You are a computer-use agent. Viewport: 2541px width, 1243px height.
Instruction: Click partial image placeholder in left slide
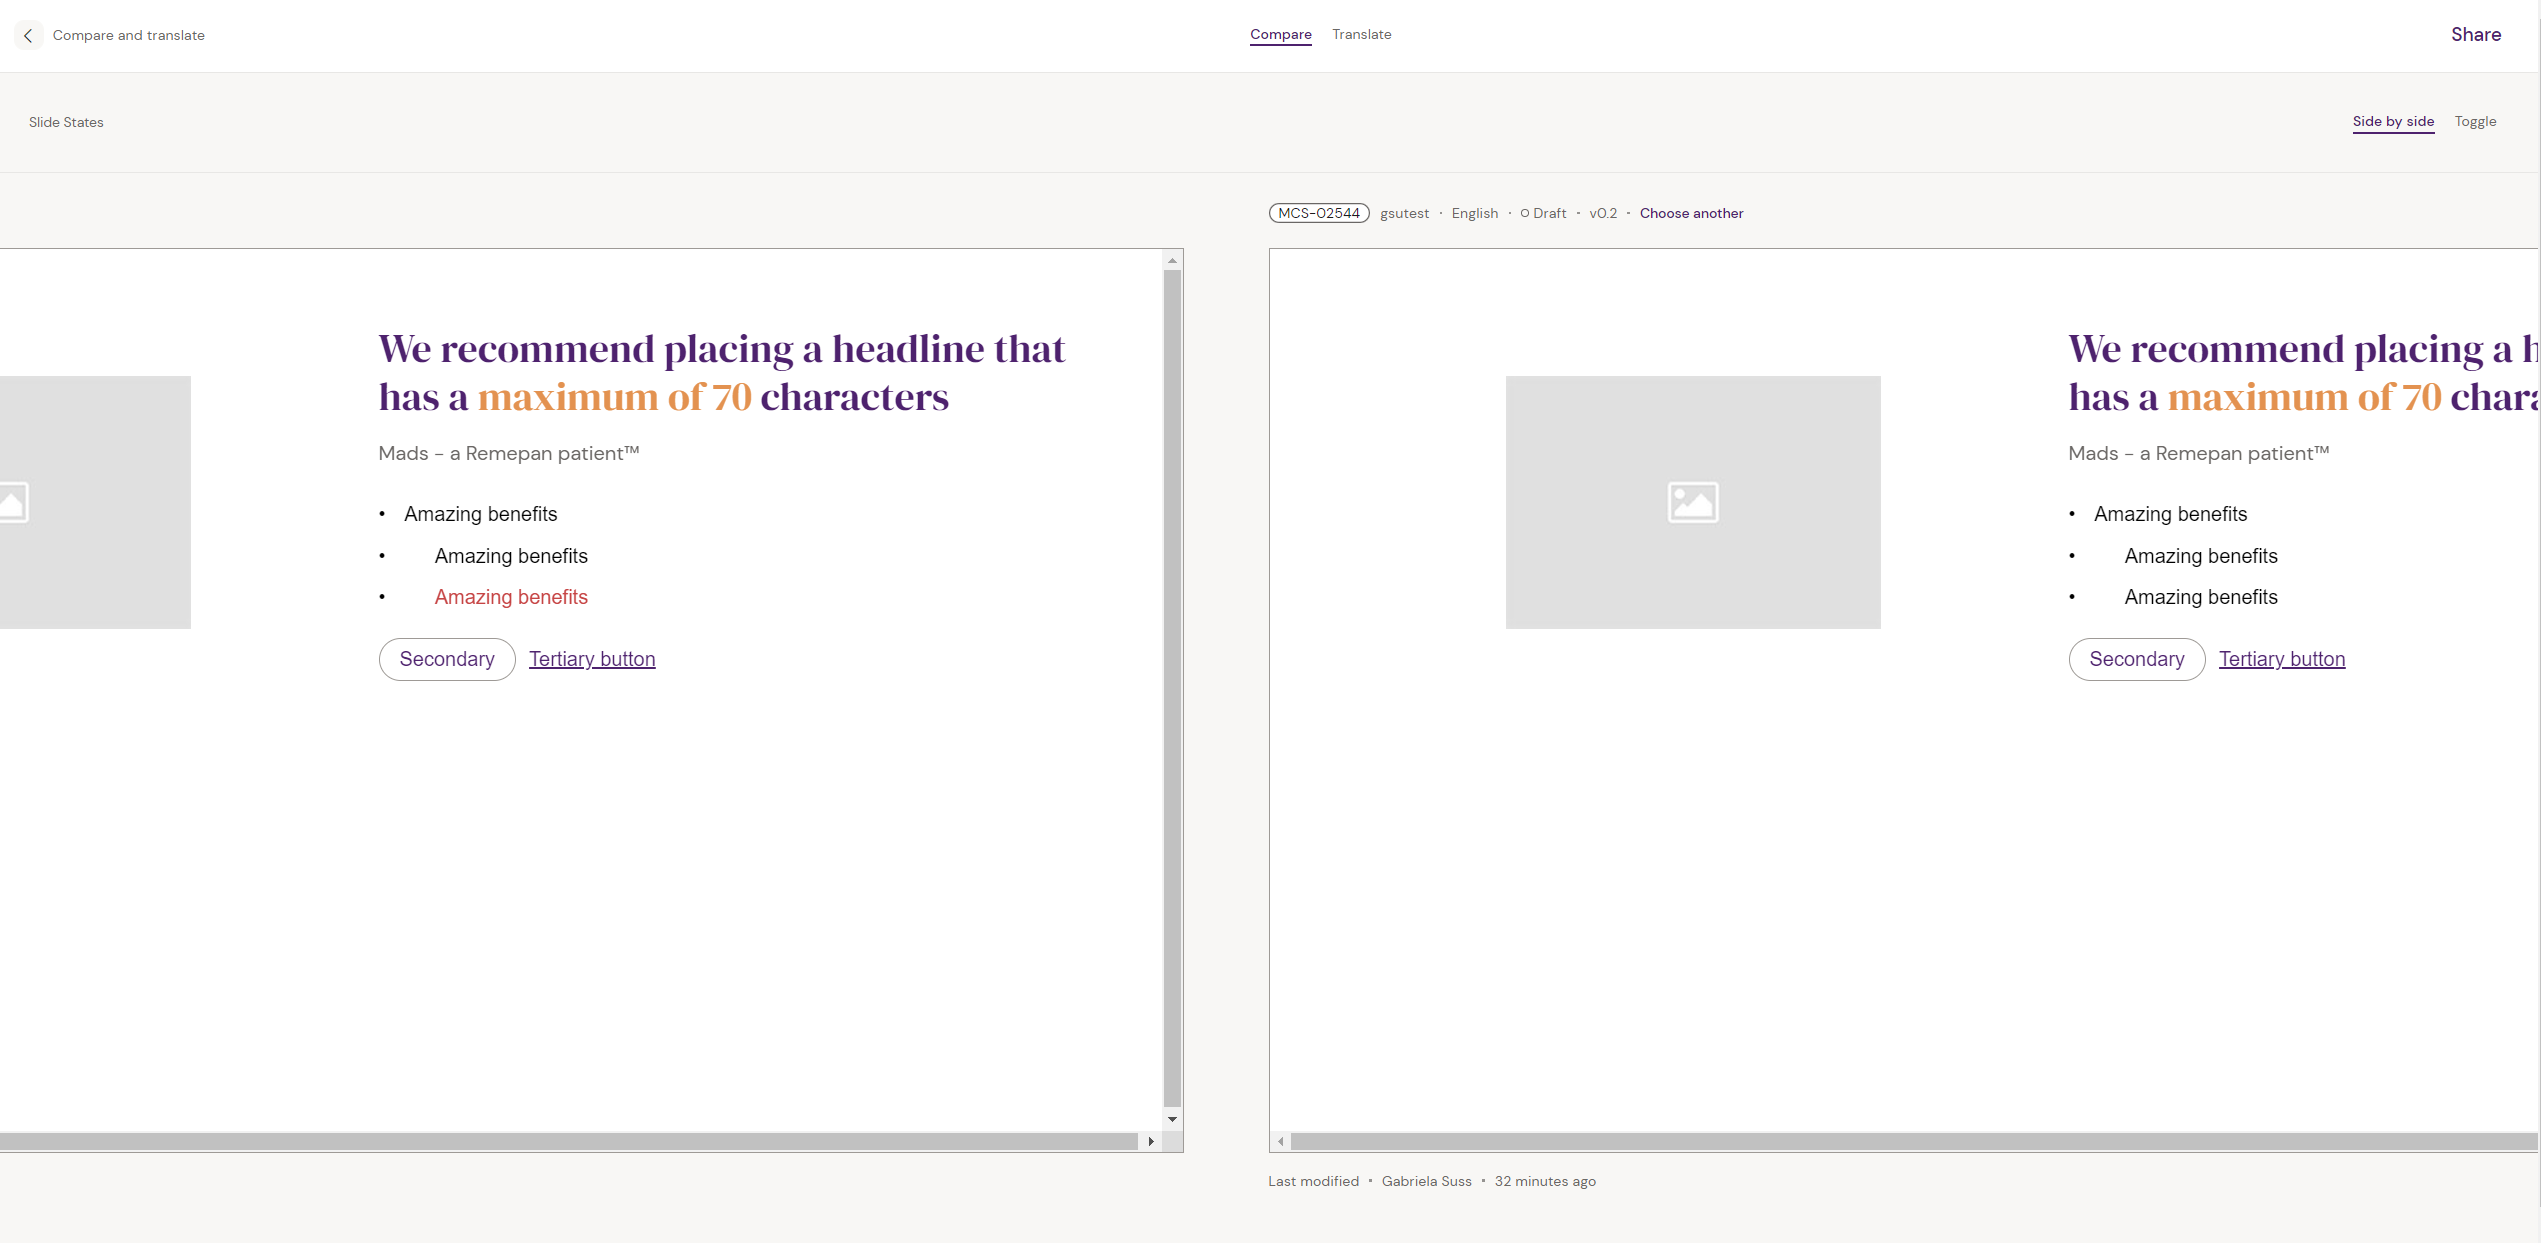coord(94,502)
